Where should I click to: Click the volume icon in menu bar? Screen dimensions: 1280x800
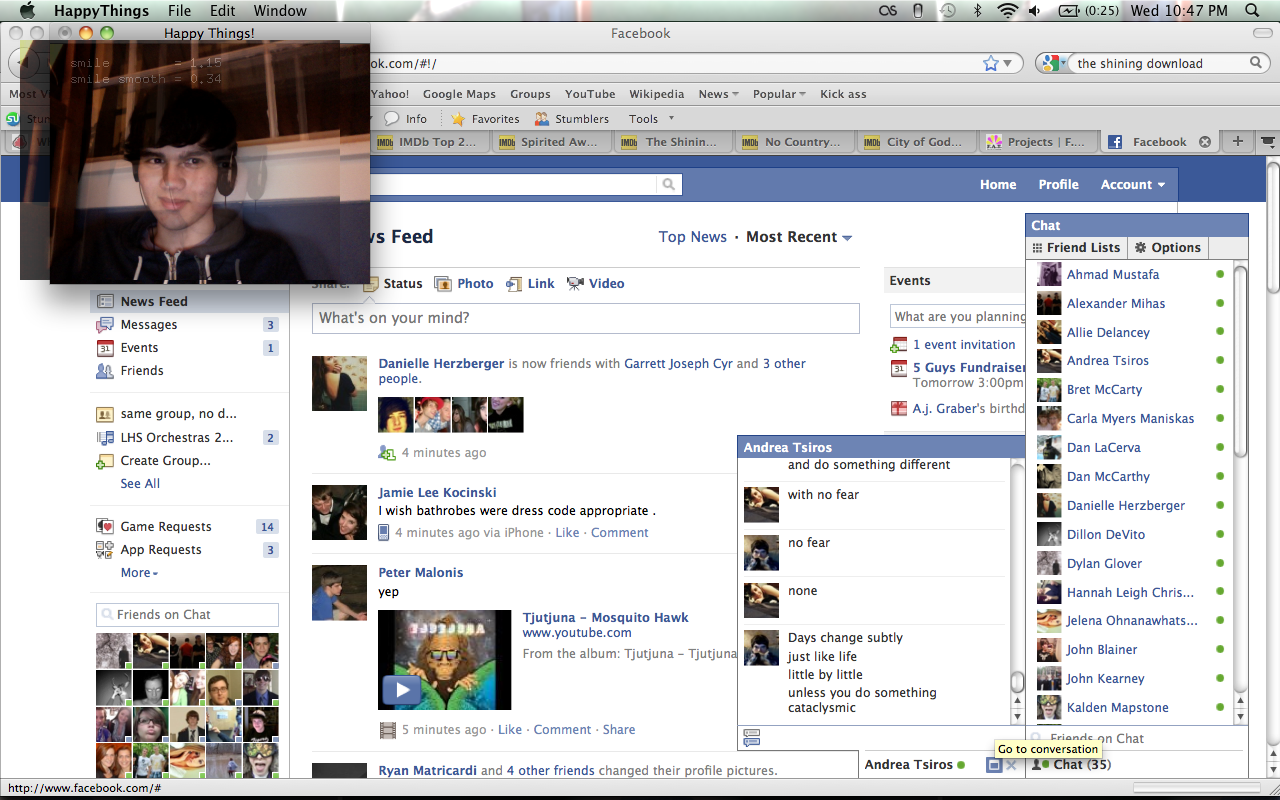(x=1035, y=11)
